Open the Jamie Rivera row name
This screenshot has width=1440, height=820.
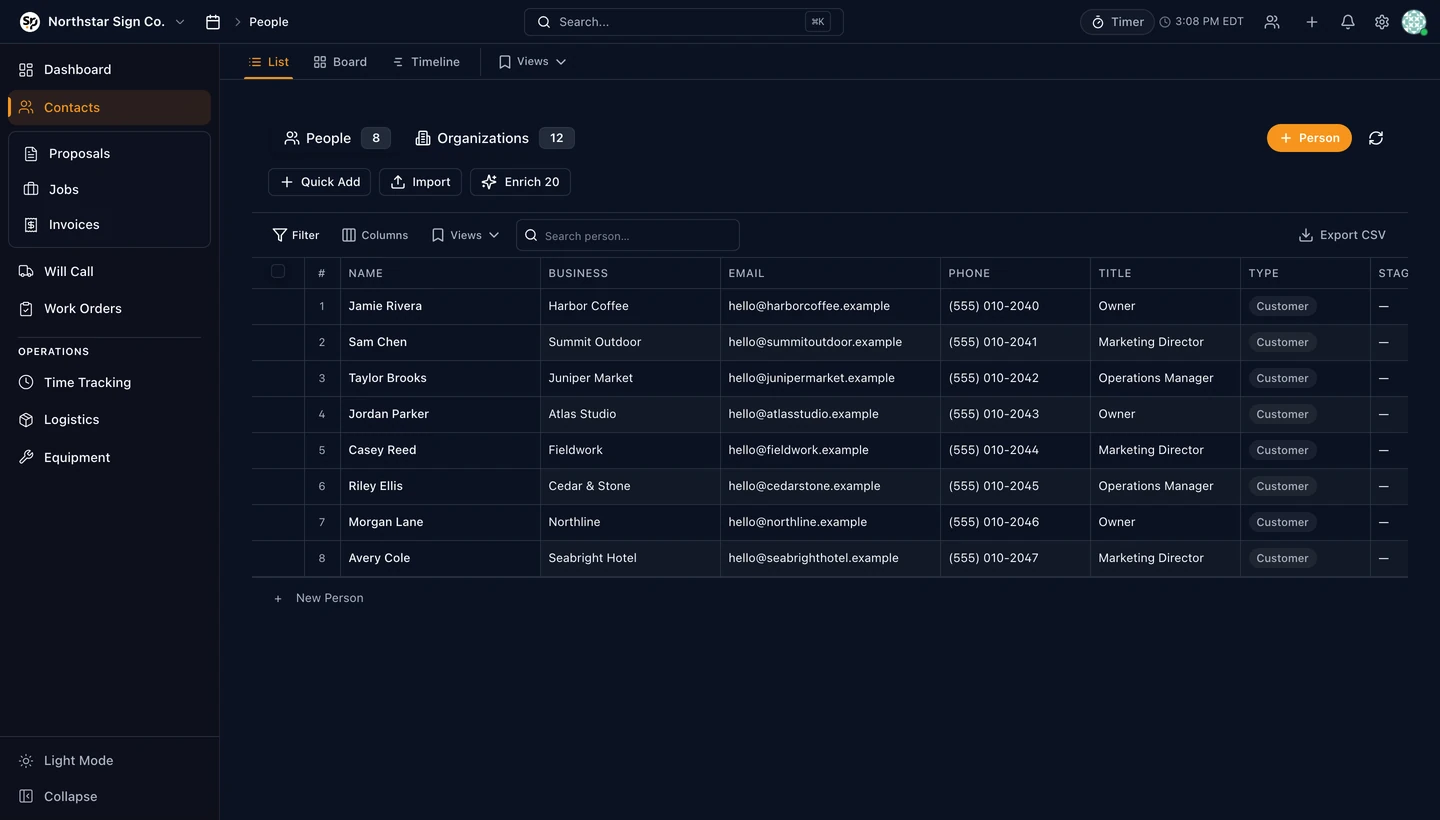(x=385, y=306)
